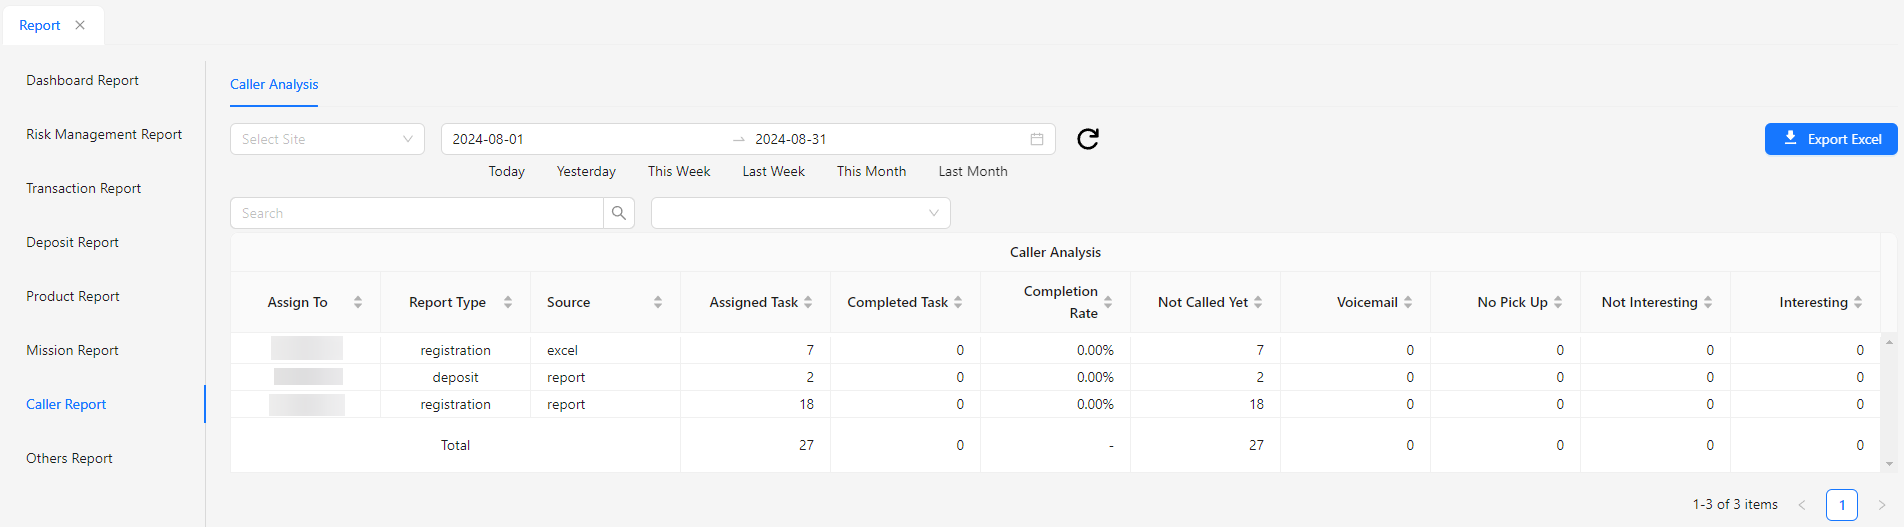Viewport: 1904px width, 527px height.
Task: Click inside the Search text field
Action: (417, 213)
